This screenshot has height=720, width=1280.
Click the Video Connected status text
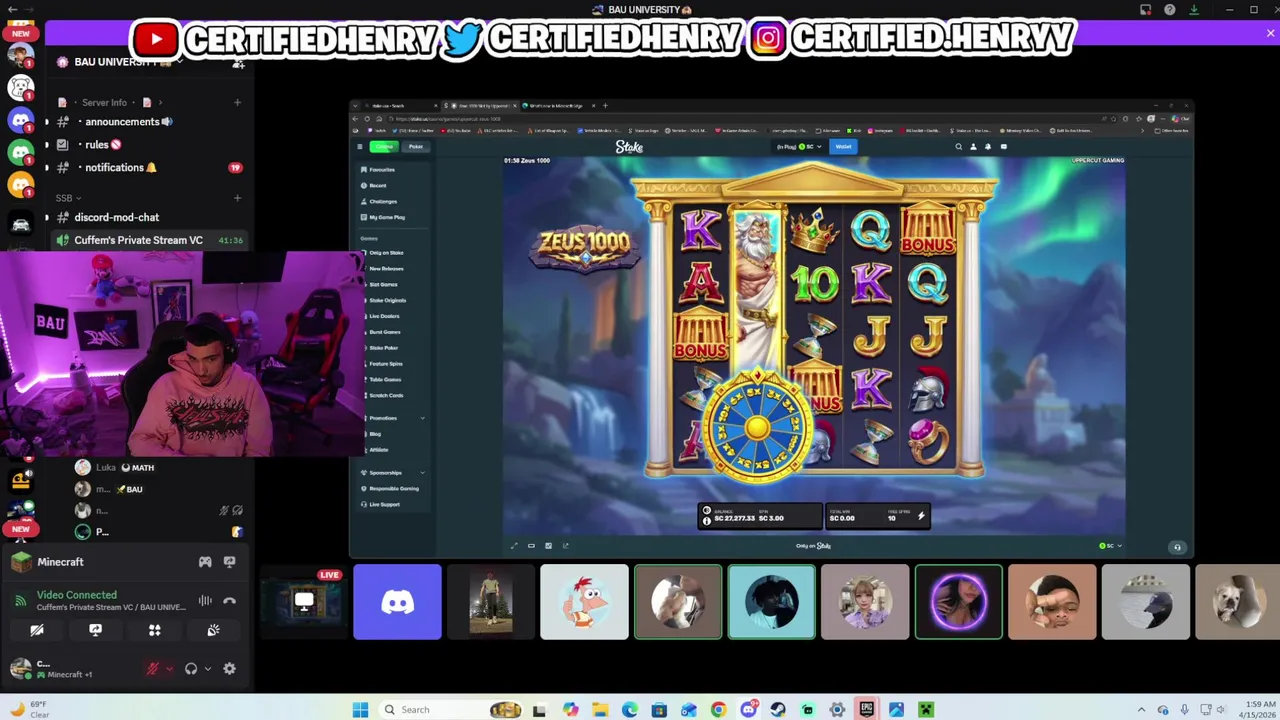pyautogui.click(x=77, y=595)
